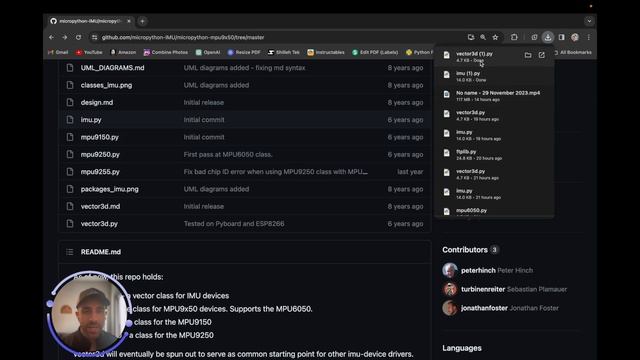This screenshot has height=360, width=640.
Task: Reload the GitHub page
Action: 78,37
